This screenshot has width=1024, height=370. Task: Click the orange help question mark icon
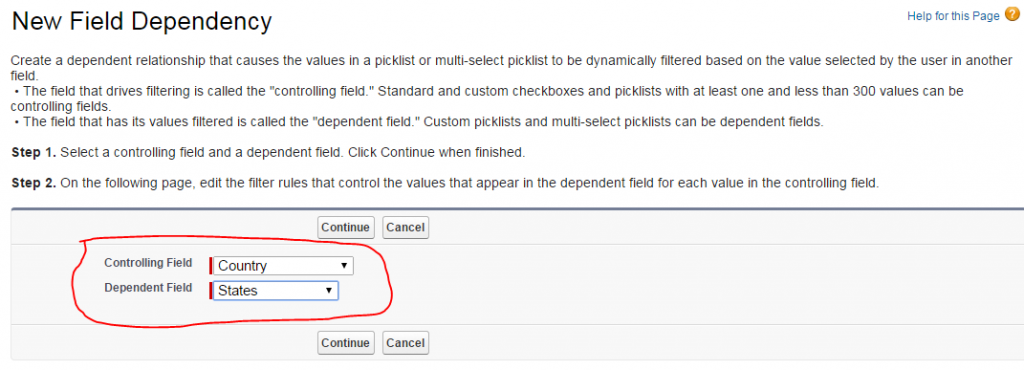(x=1011, y=15)
